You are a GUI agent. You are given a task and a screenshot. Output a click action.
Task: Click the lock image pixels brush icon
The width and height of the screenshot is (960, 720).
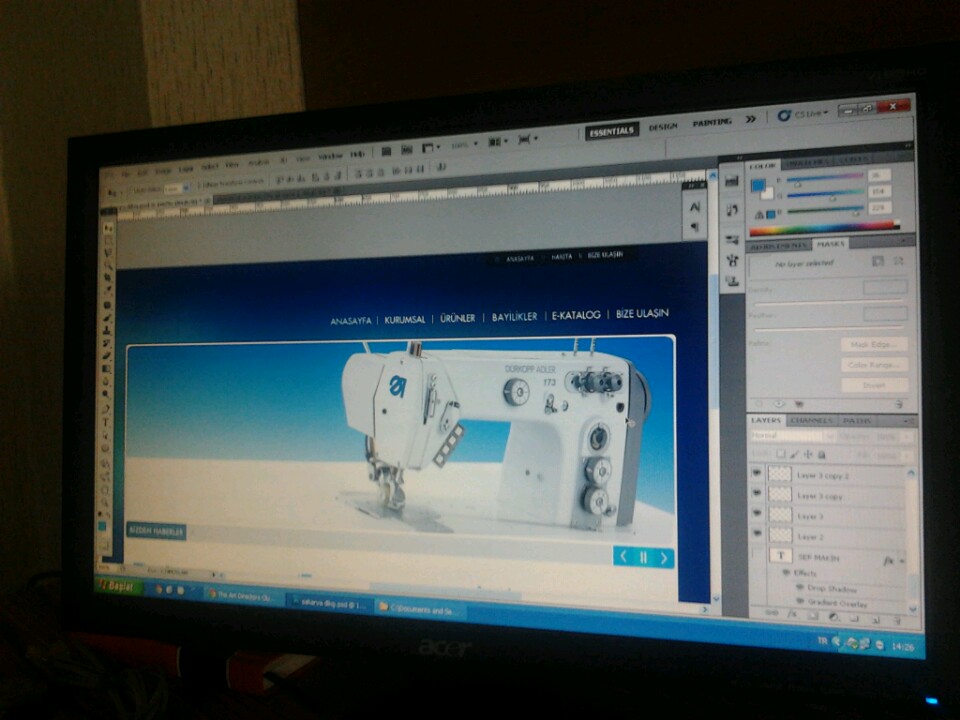(795, 454)
